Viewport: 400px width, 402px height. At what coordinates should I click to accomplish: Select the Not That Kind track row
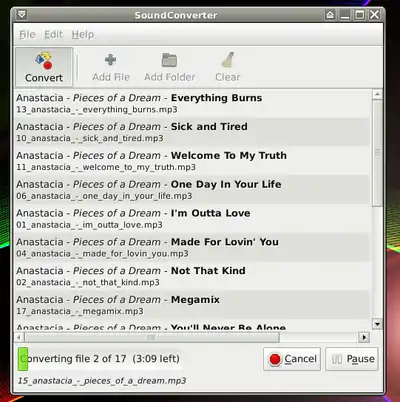[x=193, y=276]
